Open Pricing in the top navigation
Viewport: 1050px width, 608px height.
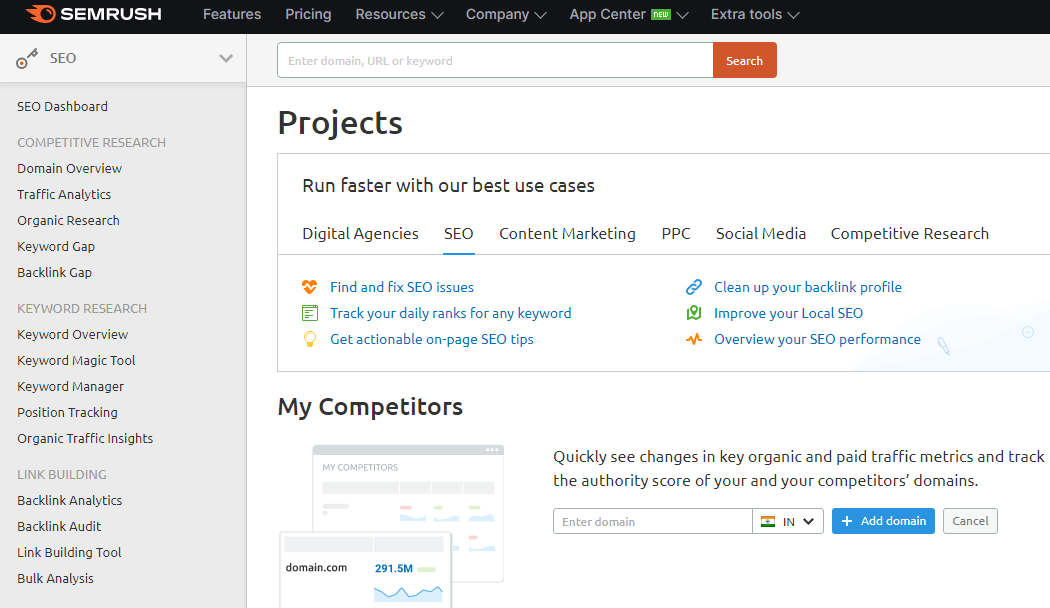point(308,14)
